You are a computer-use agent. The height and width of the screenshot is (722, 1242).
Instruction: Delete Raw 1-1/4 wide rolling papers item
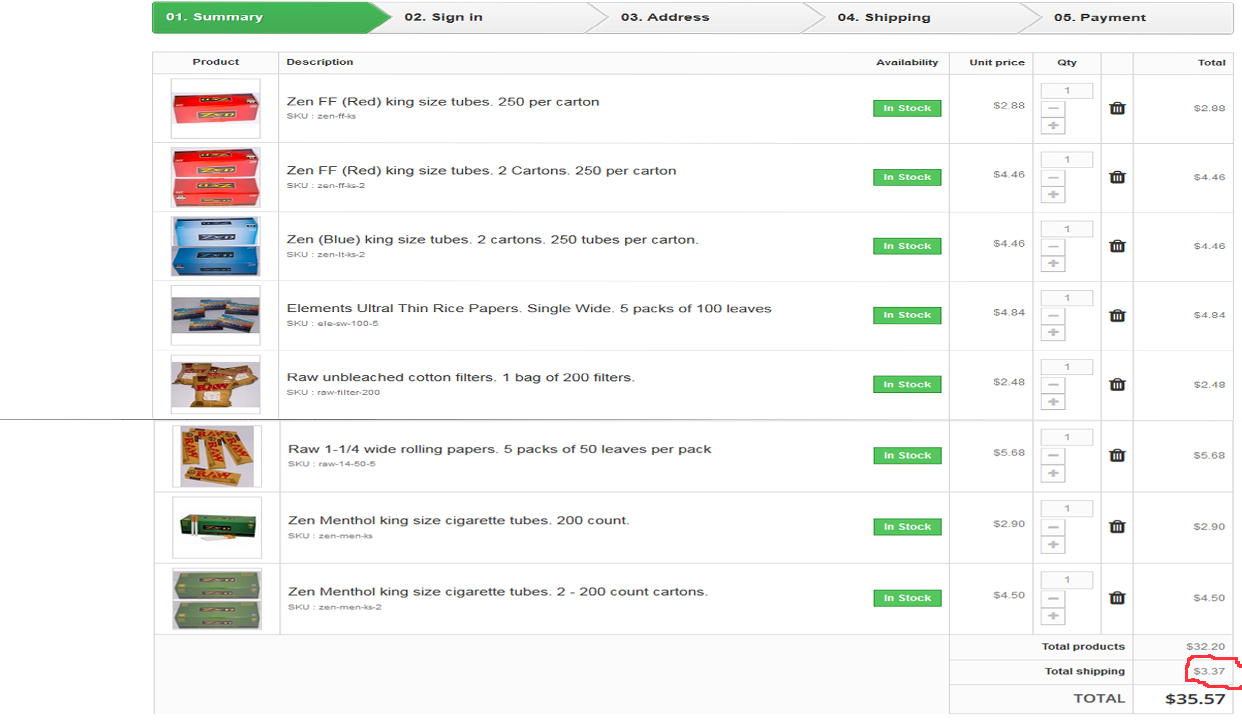[1117, 455]
